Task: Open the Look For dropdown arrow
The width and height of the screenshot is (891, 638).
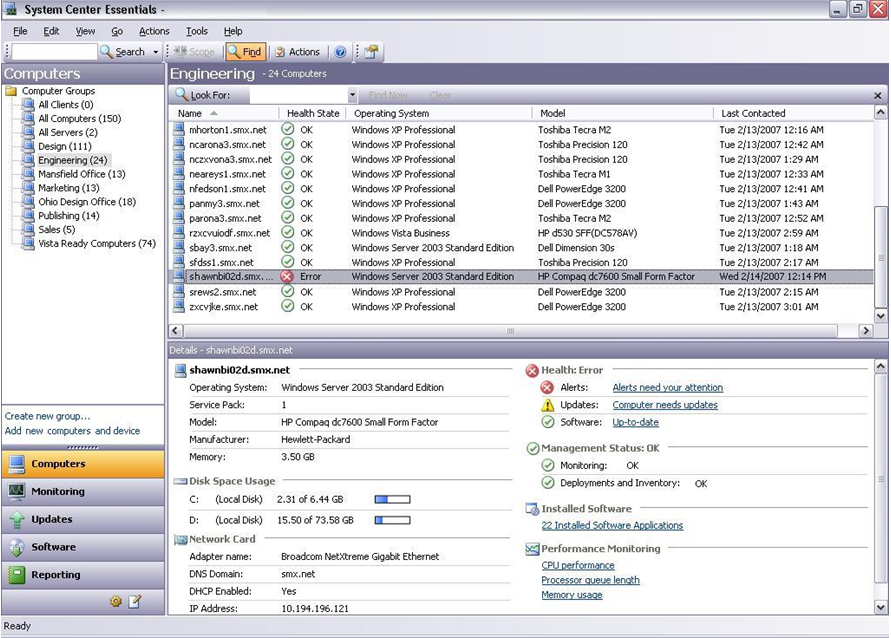Action: click(352, 95)
